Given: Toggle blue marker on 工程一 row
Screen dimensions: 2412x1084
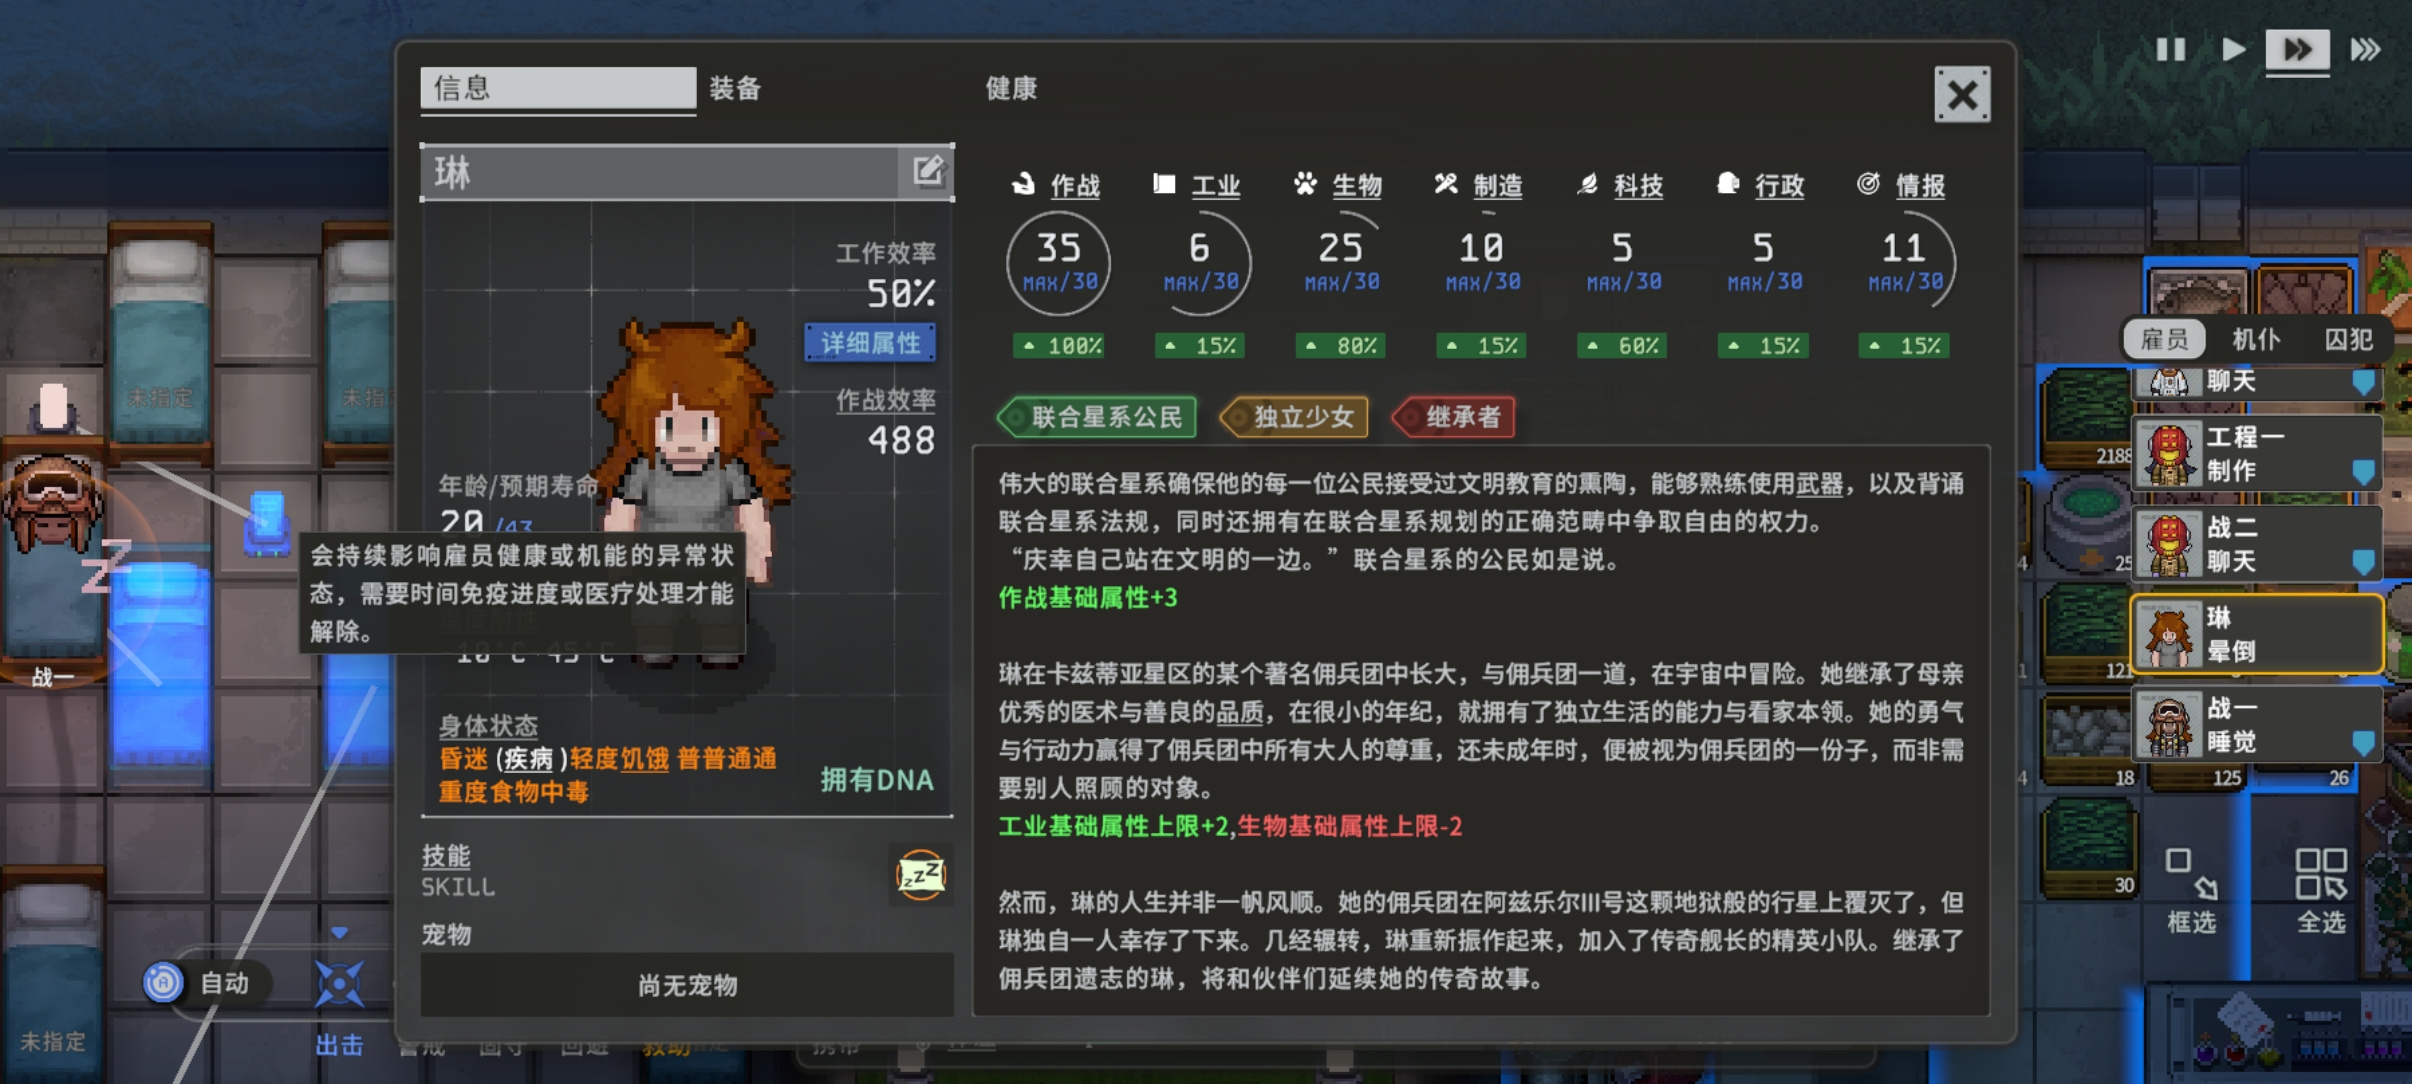Looking at the screenshot, I should pyautogui.click(x=2362, y=472).
